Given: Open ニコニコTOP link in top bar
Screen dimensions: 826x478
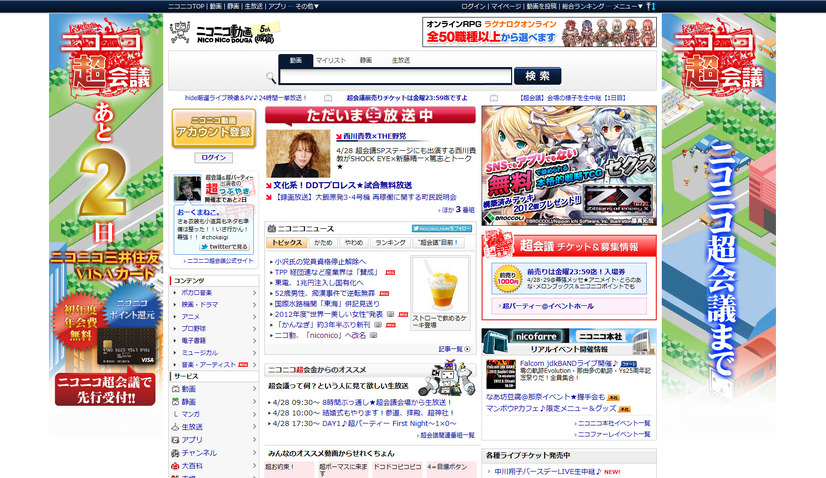Looking at the screenshot, I should point(186,6).
